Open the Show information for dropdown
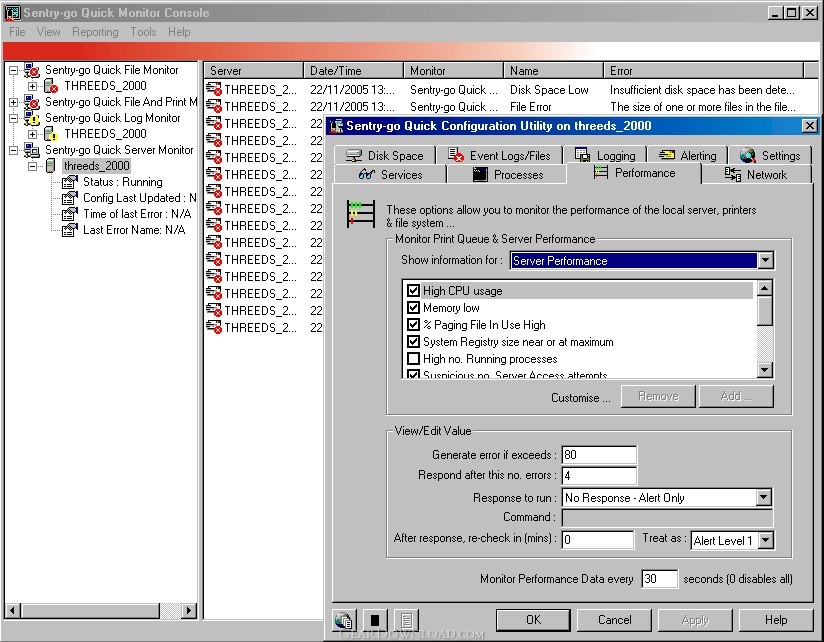 pyautogui.click(x=765, y=260)
